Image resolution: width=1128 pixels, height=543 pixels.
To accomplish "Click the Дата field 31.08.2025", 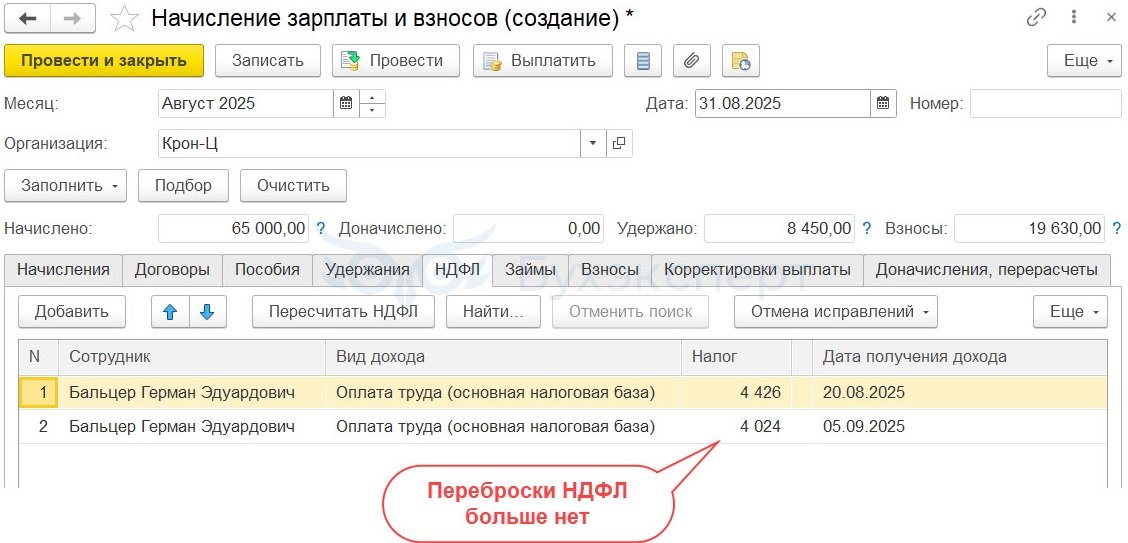I will (783, 104).
